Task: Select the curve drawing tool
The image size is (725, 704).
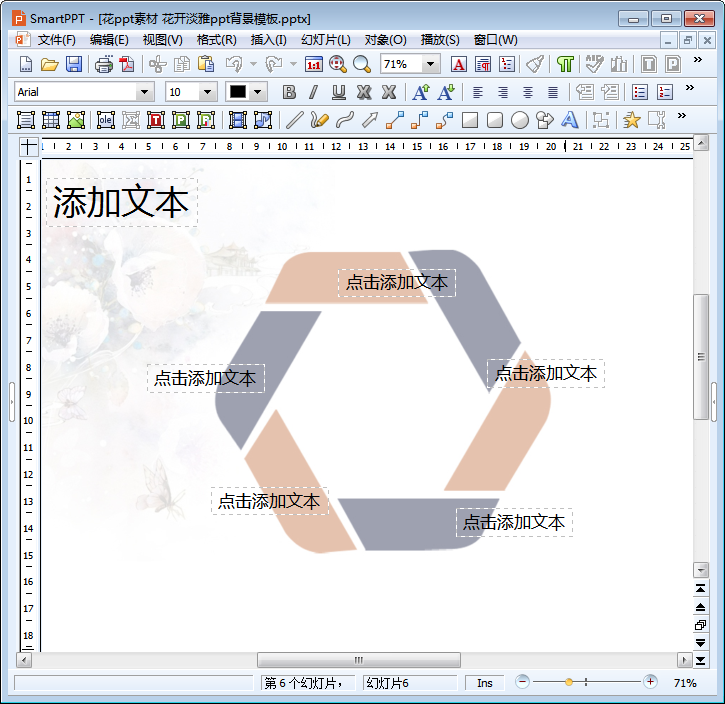Action: point(345,120)
